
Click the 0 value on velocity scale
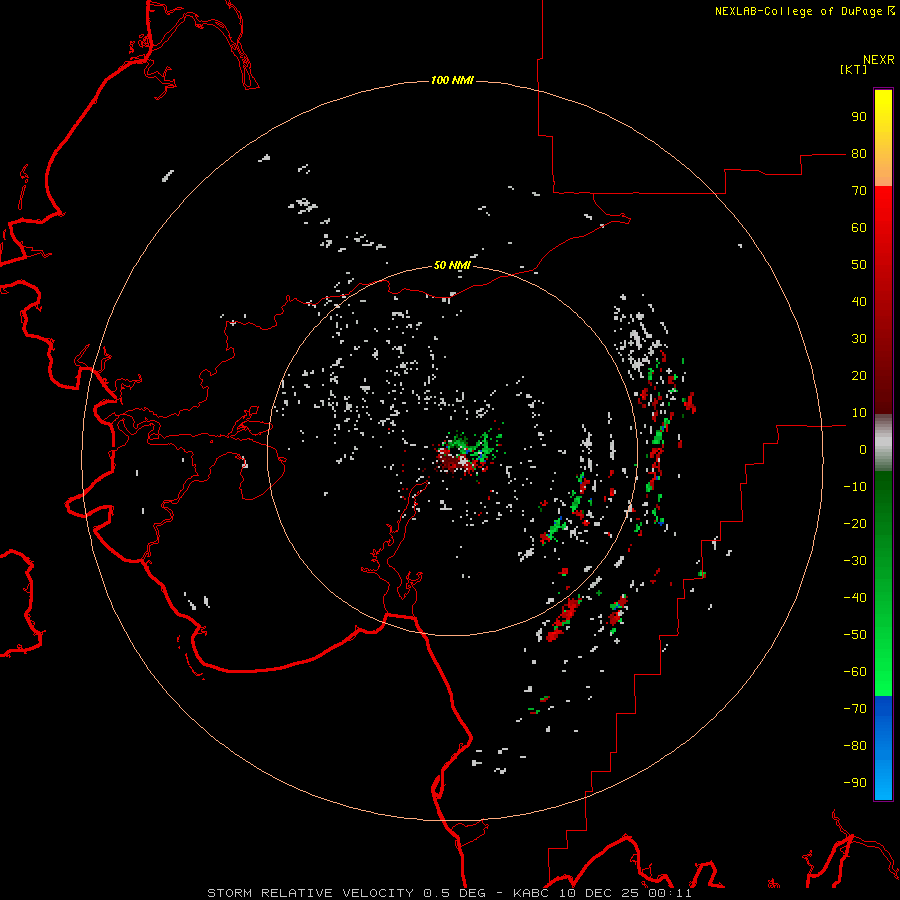863,450
